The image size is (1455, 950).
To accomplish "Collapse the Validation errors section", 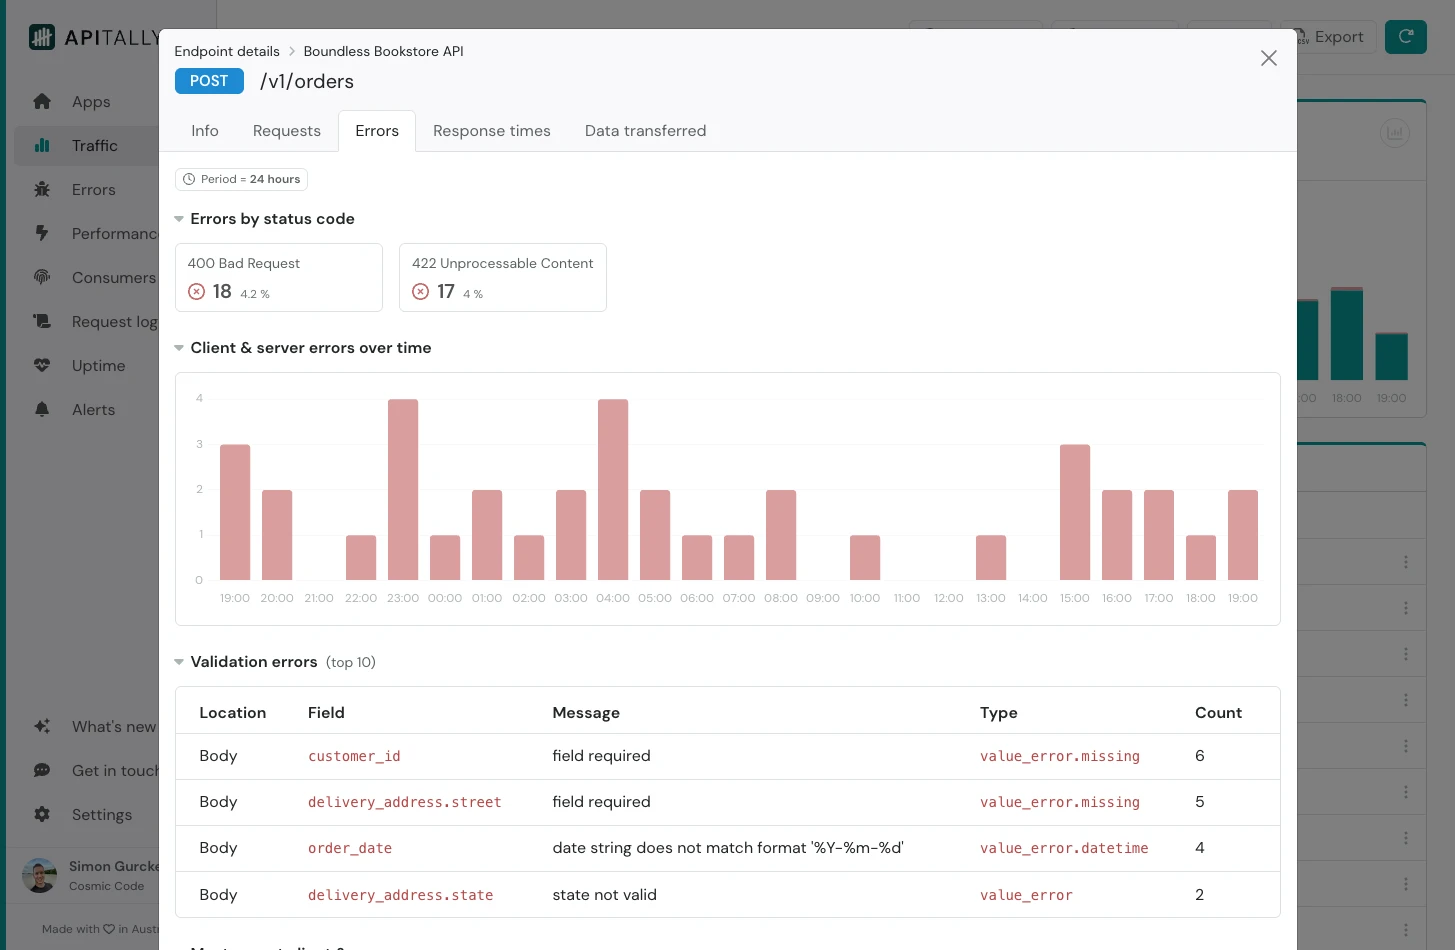I will 180,662.
